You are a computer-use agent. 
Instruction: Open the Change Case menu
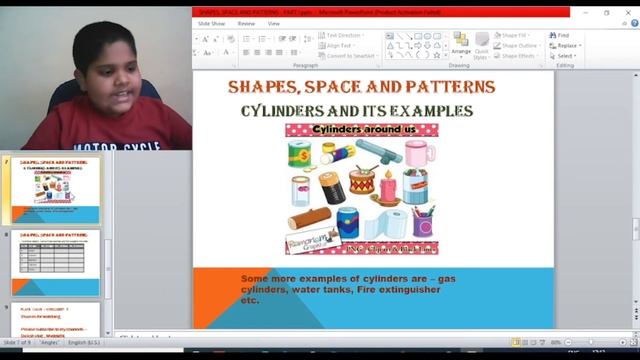pos(208,53)
